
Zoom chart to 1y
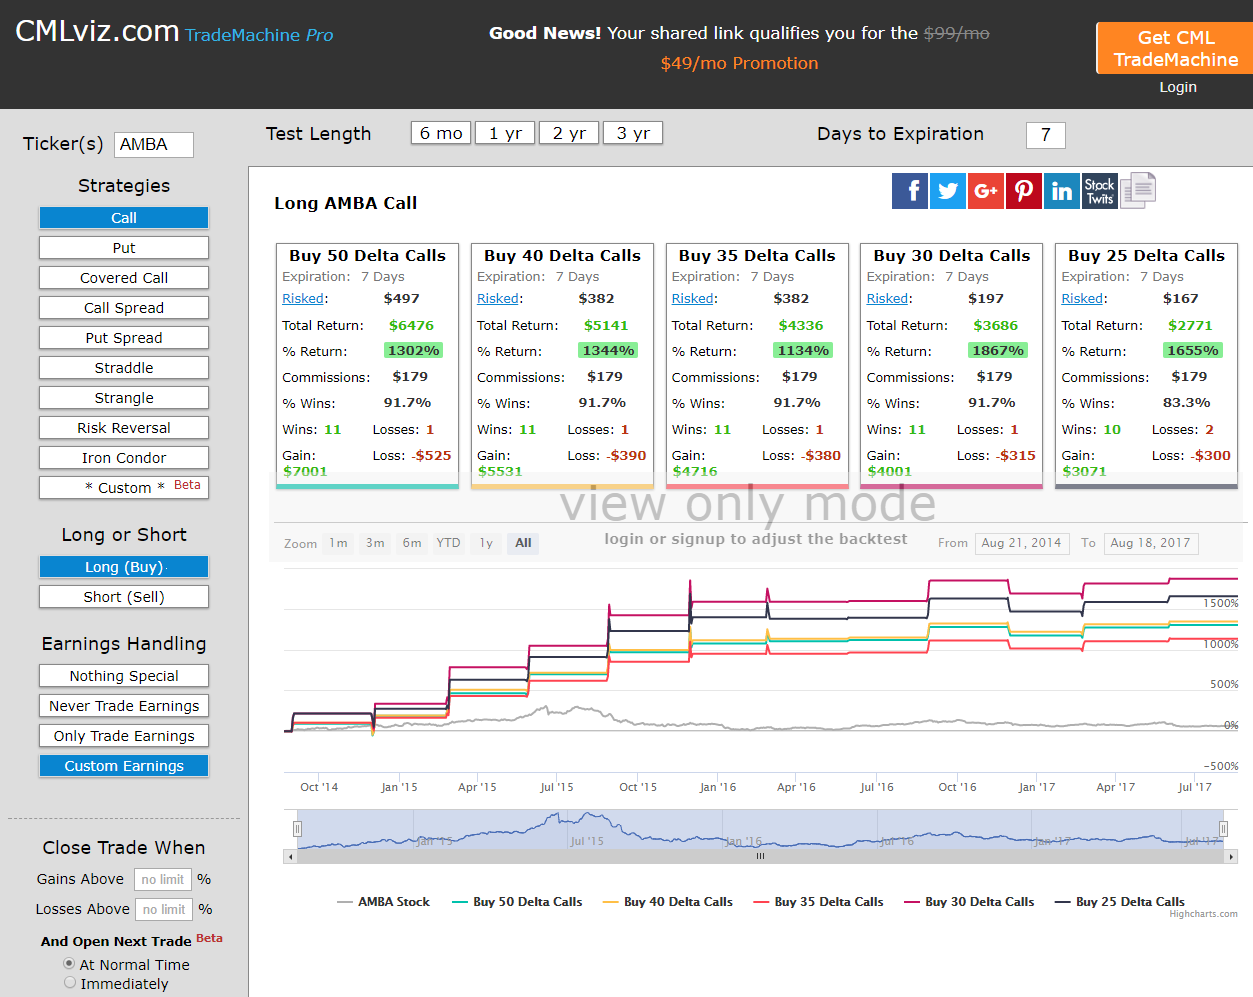(486, 543)
